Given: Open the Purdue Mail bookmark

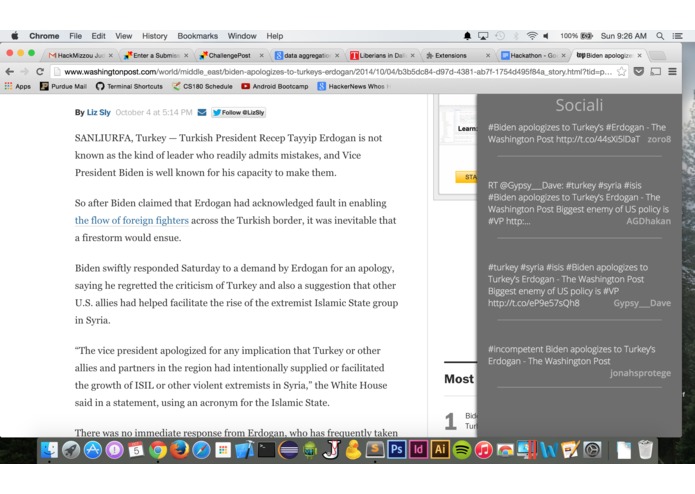Looking at the screenshot, I should click(63, 86).
